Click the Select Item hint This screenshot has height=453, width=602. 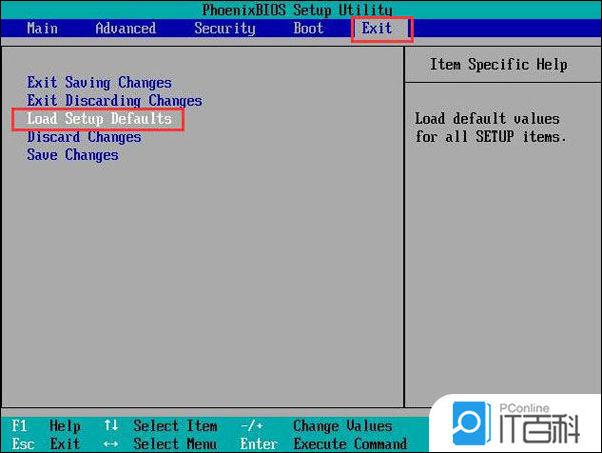(175, 426)
